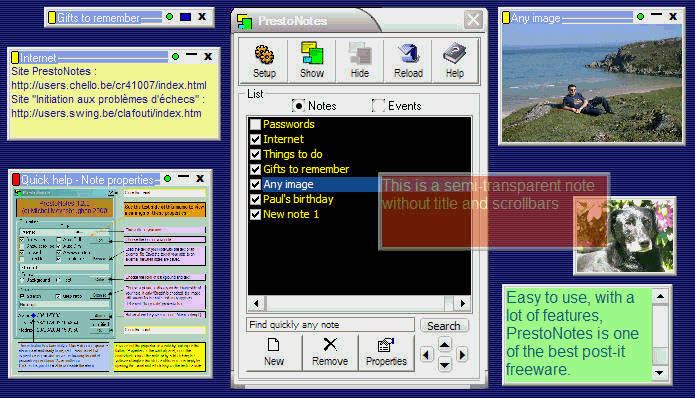This screenshot has height=398, width=695.
Task: Create a note with the New button
Action: pos(274,352)
